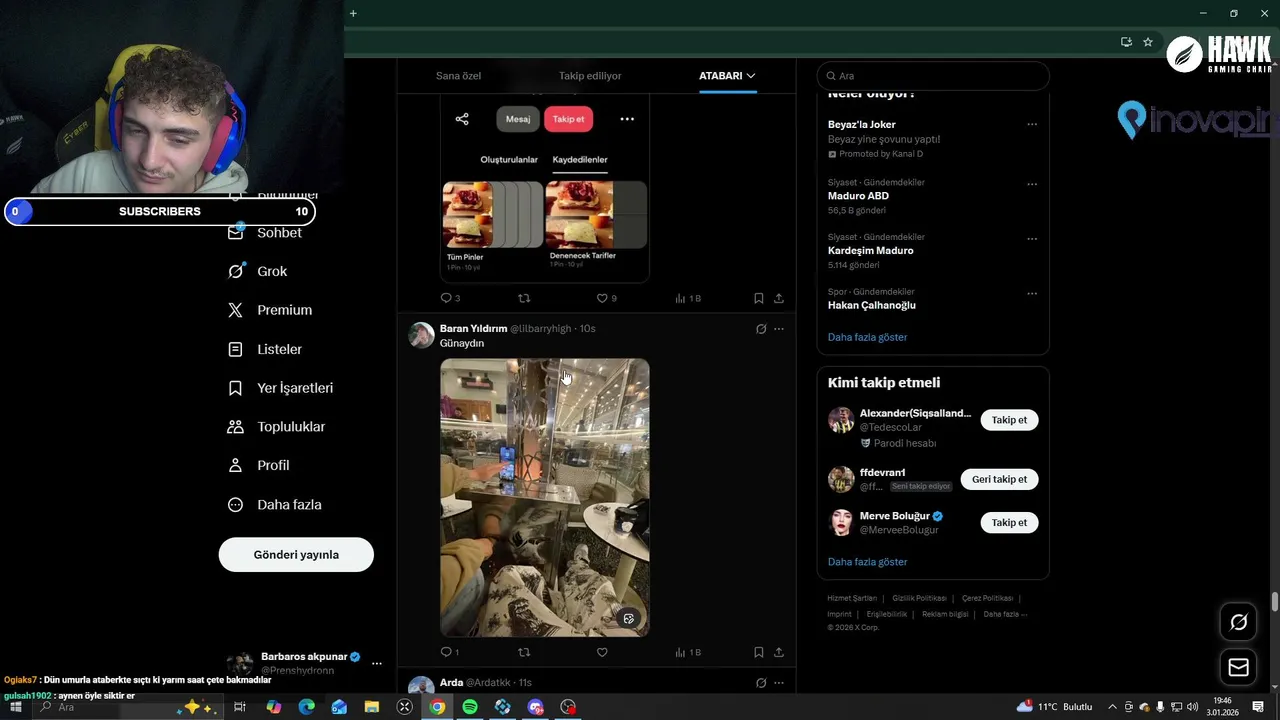Switch to the Takip ediliyor tab
Image resolution: width=1280 pixels, height=720 pixels.
tap(590, 76)
